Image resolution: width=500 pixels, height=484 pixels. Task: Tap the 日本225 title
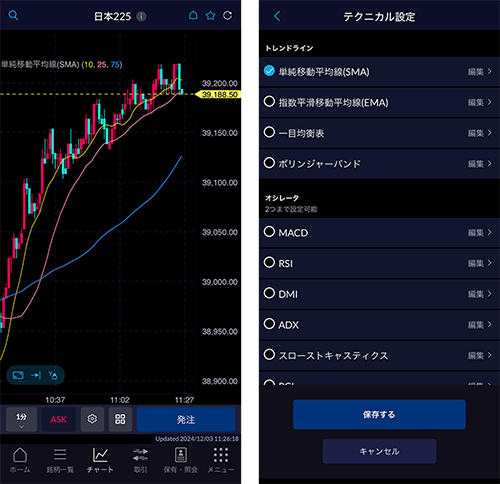click(x=113, y=16)
